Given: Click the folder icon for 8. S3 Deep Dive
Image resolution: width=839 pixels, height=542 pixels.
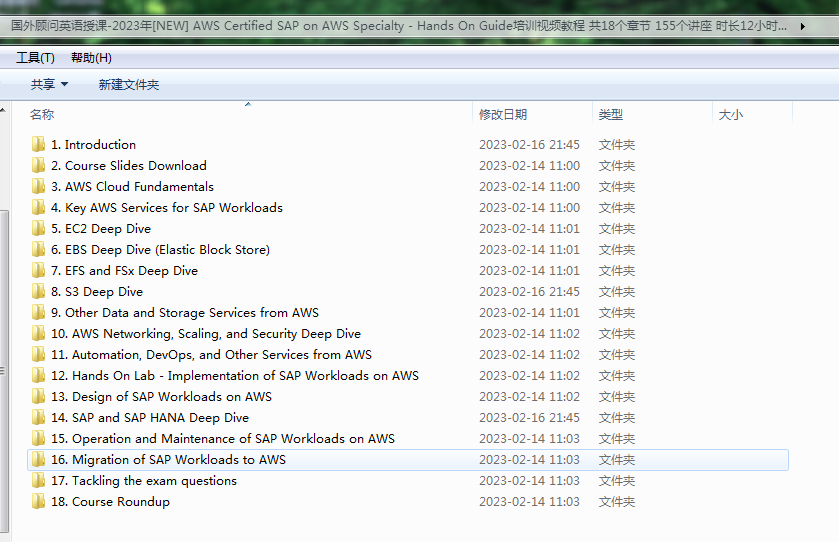Looking at the screenshot, I should 38,292.
